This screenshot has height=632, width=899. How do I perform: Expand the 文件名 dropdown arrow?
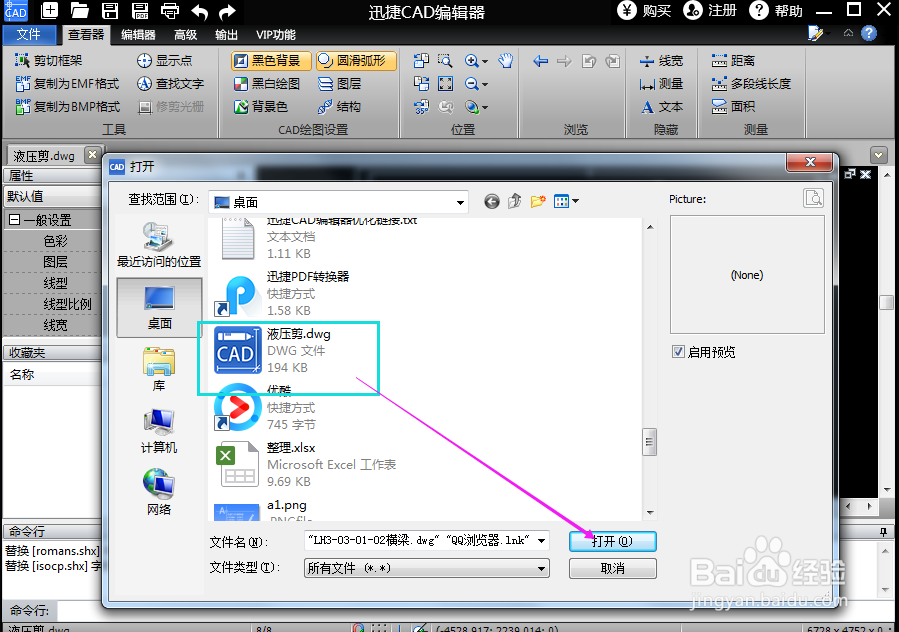[541, 540]
